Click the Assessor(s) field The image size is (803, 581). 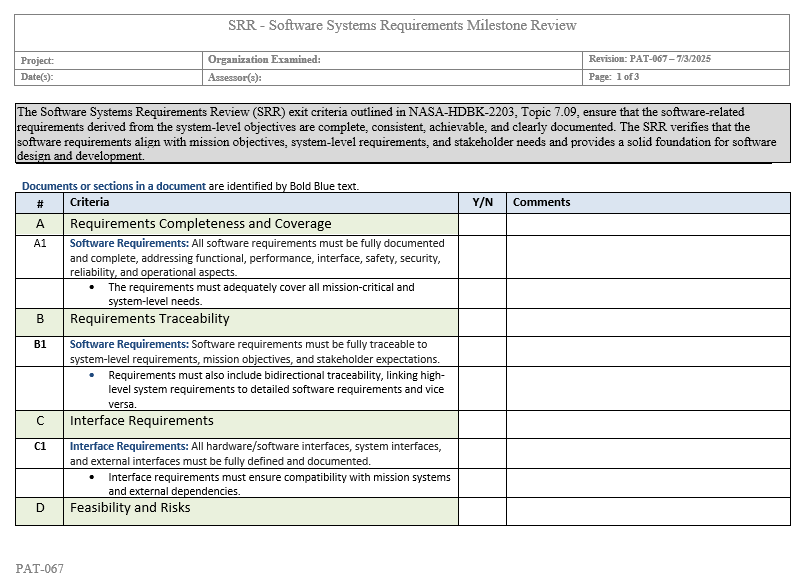point(393,77)
